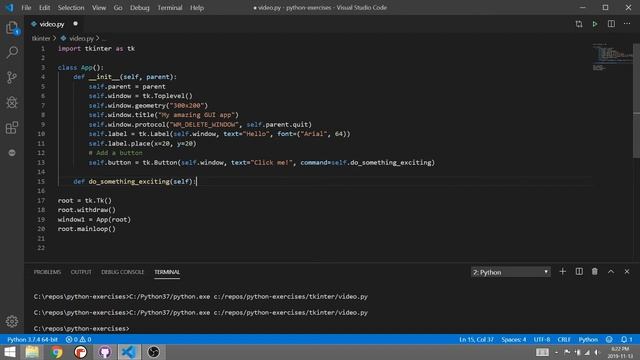Open the Debug view in activity bar
640x360 pixels.
pyautogui.click(x=12, y=102)
